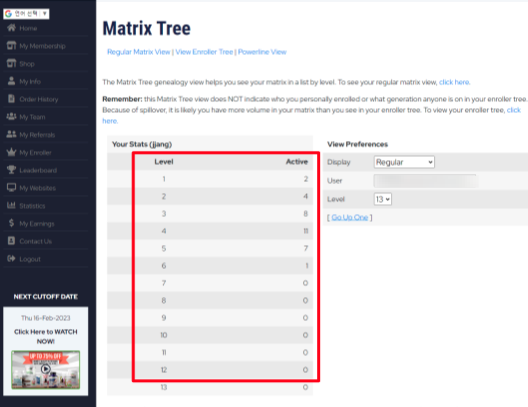
Task: Follow 'click here' link for regular matrix view
Action: click(454, 82)
